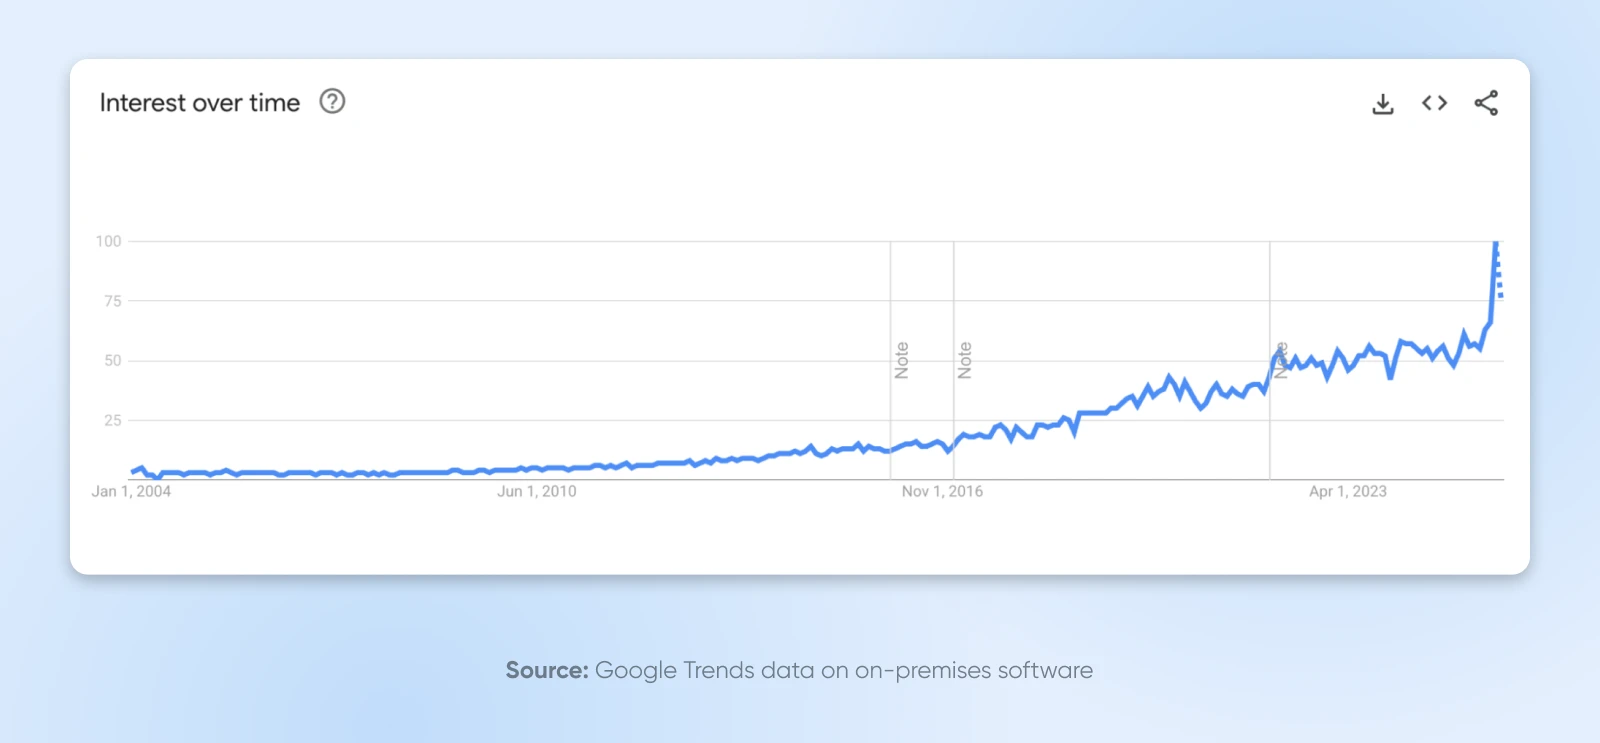This screenshot has width=1600, height=743.
Task: Open the embed code icon
Action: pyautogui.click(x=1434, y=103)
